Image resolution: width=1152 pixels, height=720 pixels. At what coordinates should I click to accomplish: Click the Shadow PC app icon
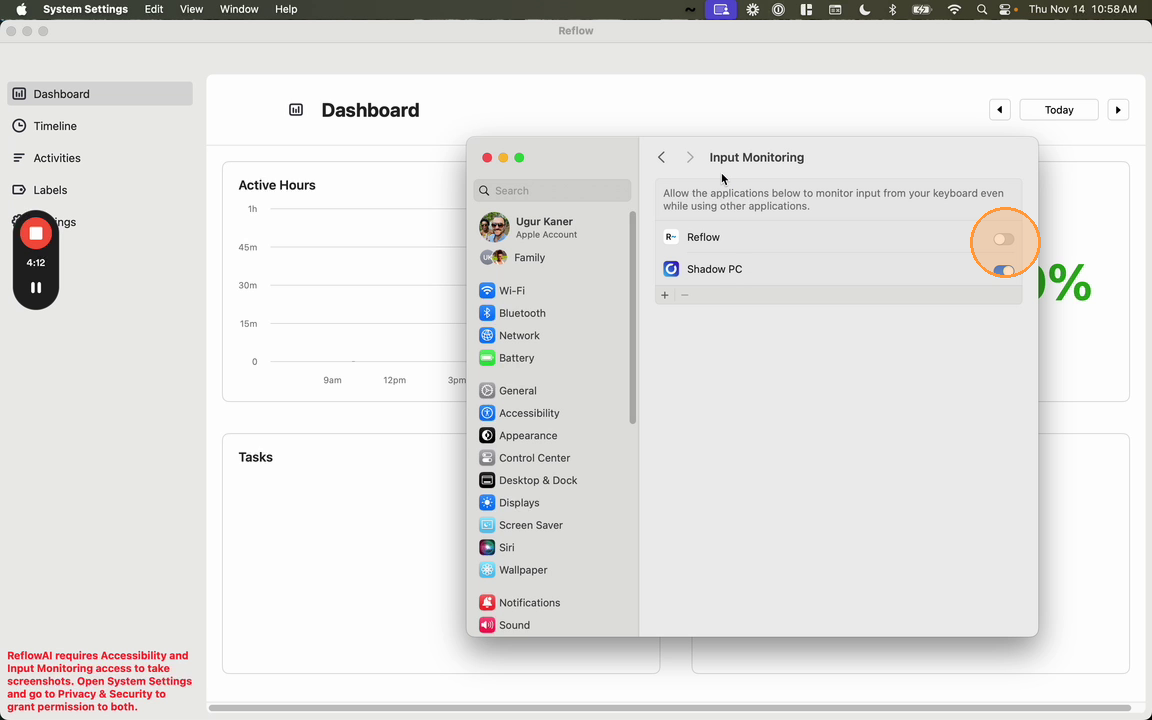671,269
